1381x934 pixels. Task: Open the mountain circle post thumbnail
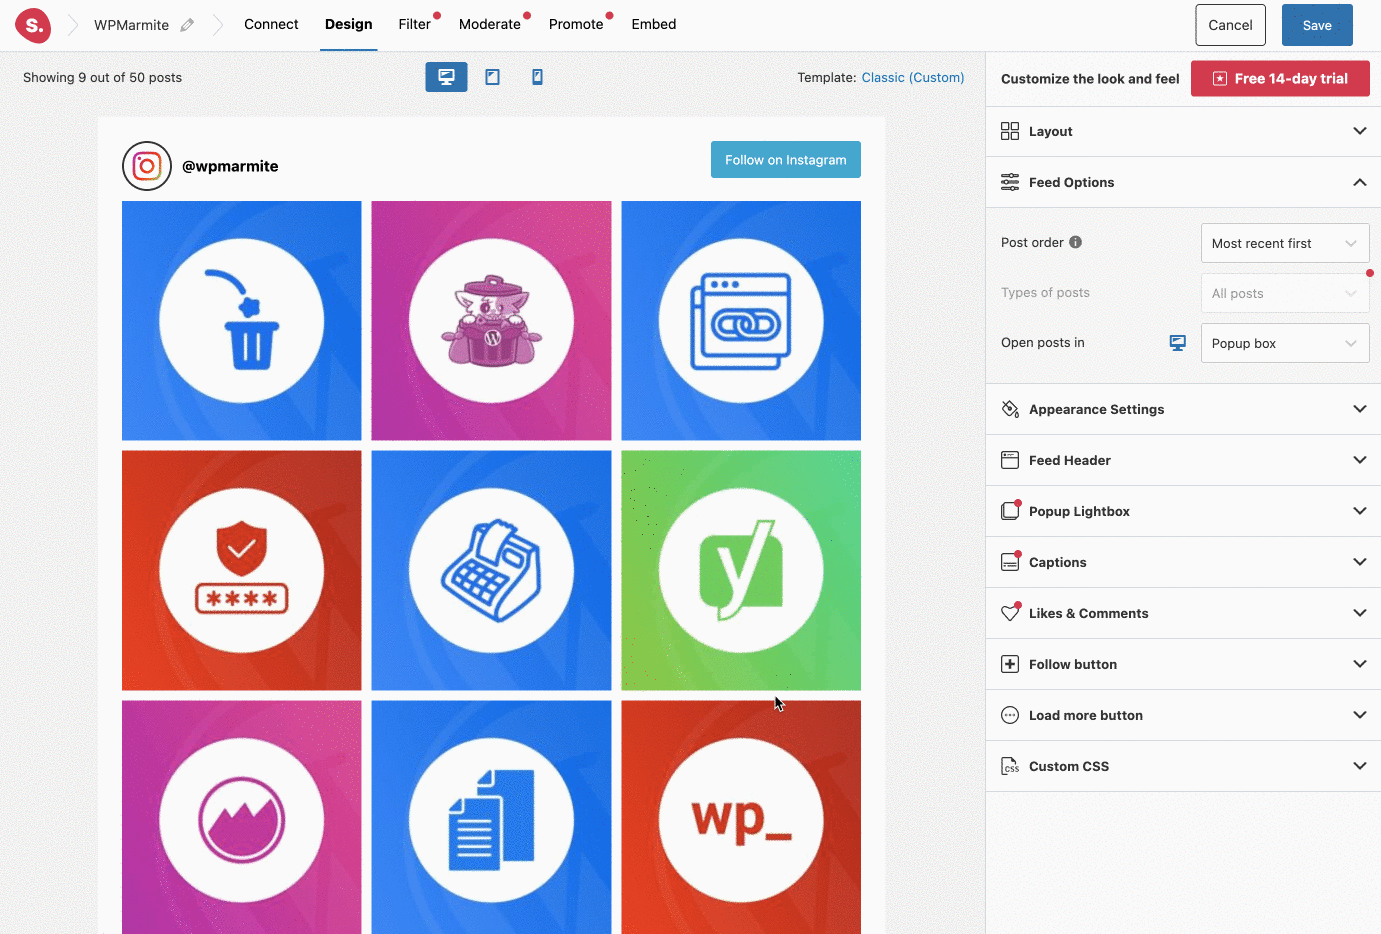click(242, 817)
